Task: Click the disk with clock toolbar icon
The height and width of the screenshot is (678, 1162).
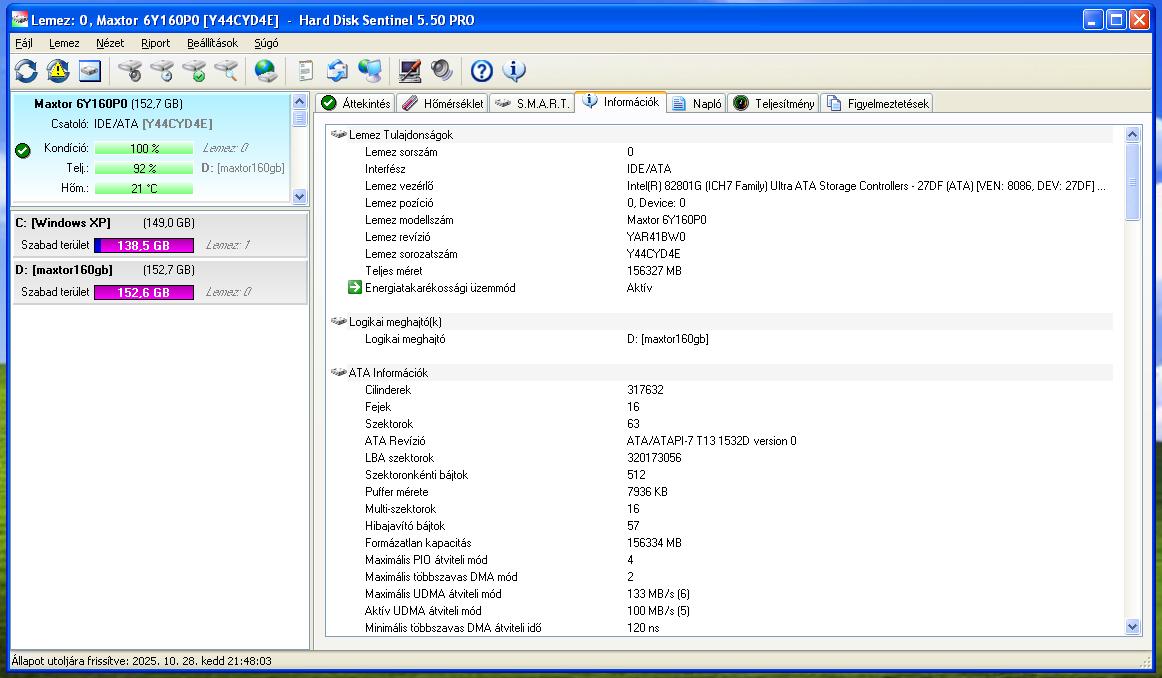Action: [x=162, y=71]
